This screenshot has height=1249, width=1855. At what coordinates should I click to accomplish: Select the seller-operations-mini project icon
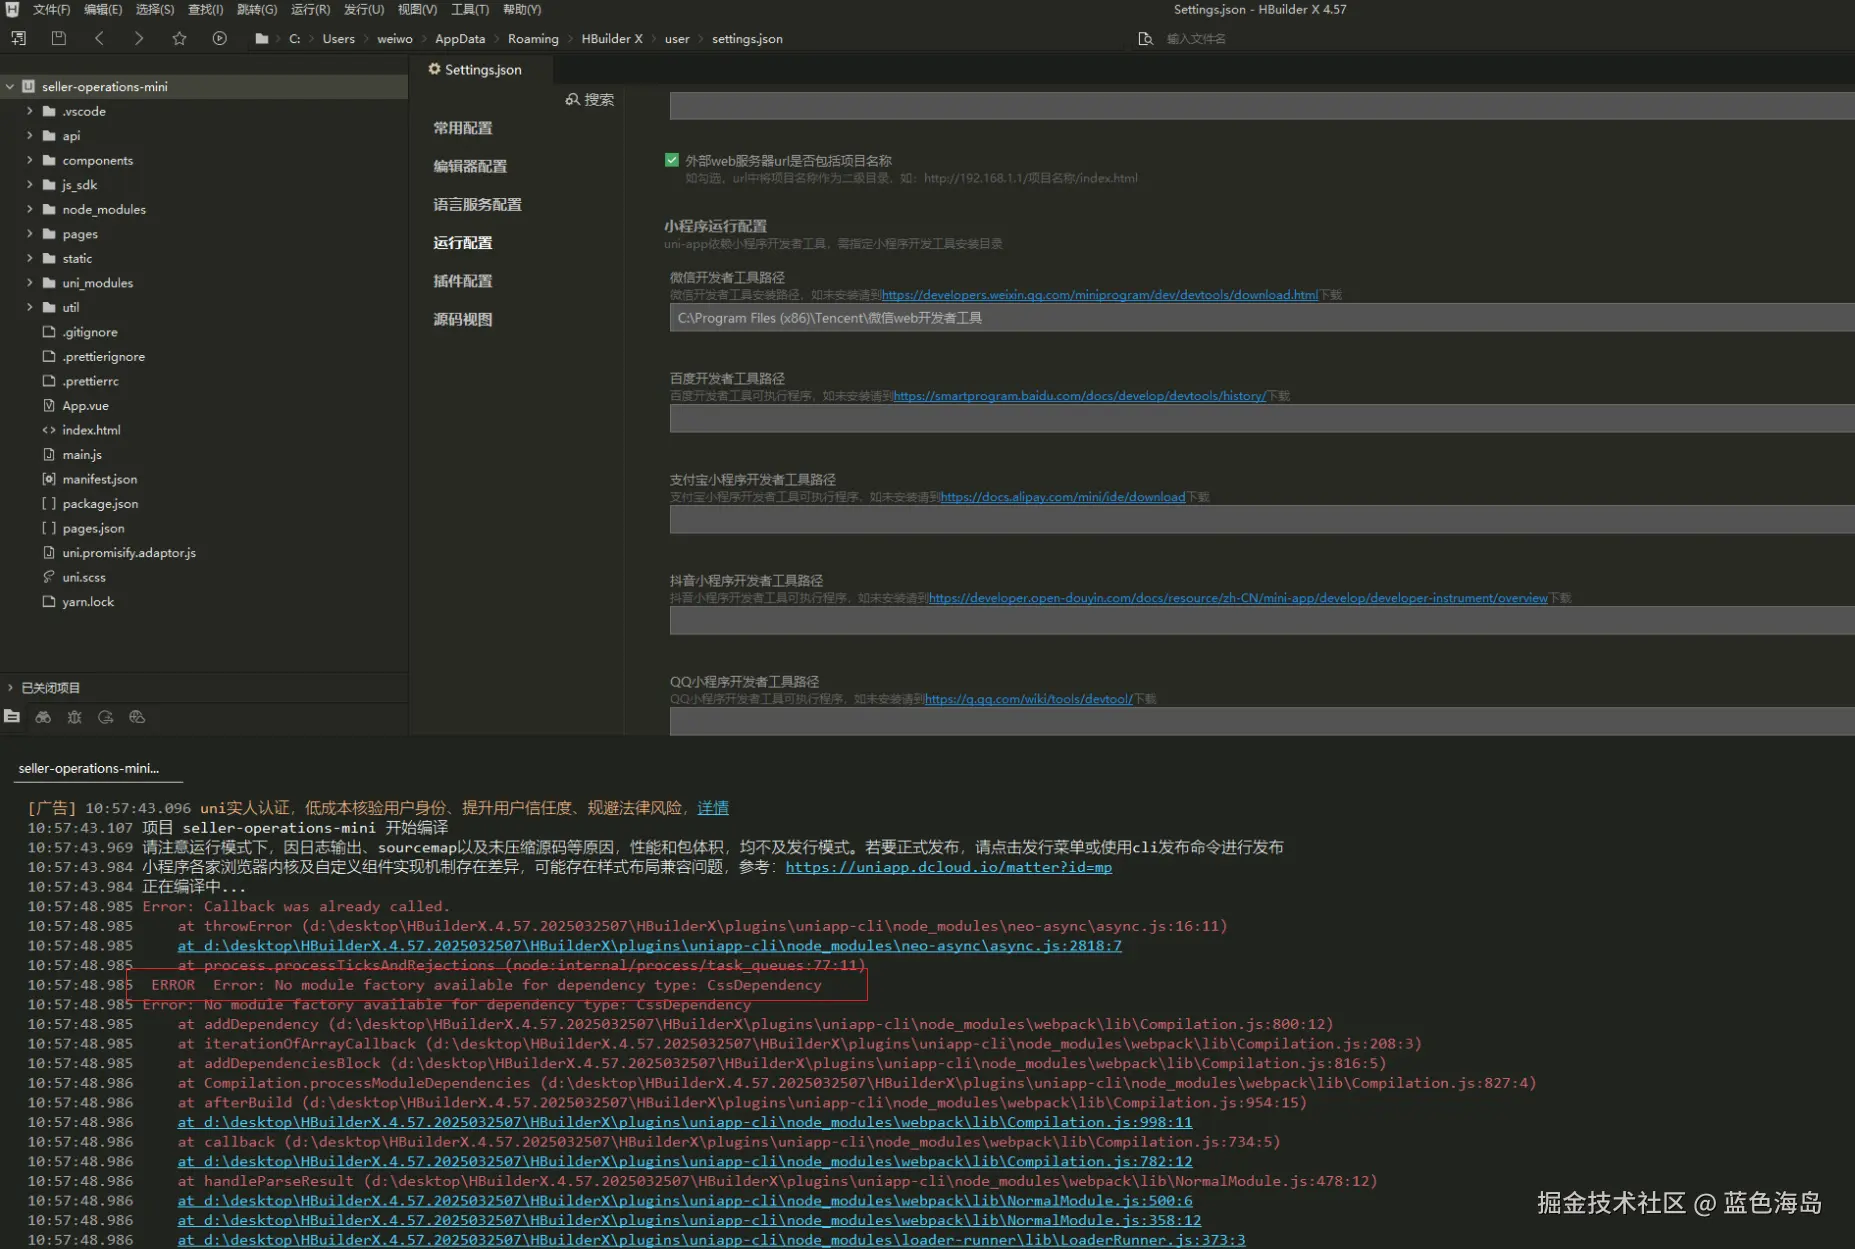click(28, 86)
